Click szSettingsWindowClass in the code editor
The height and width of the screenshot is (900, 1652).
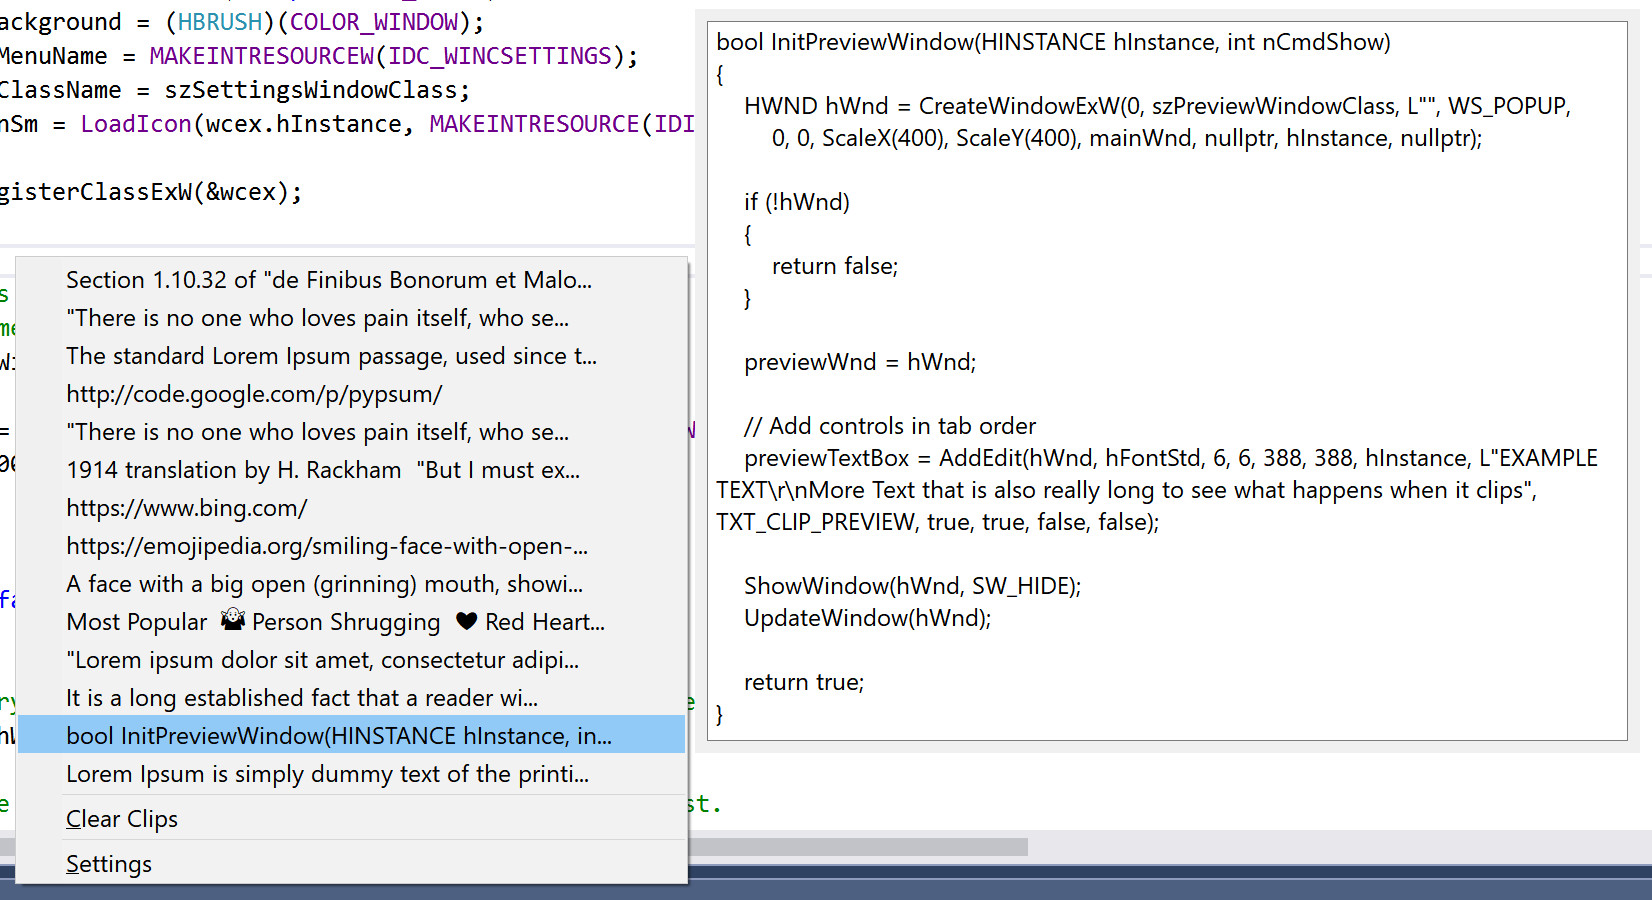click(310, 90)
